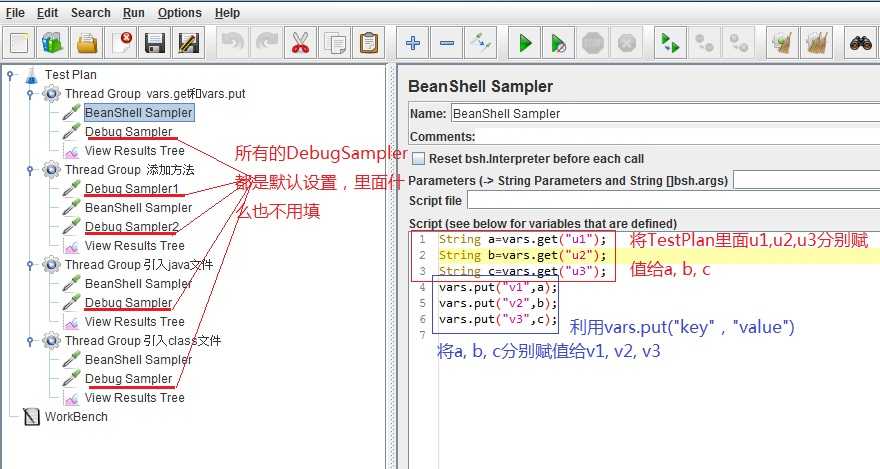Click the Collapse All minus icon

click(447, 43)
